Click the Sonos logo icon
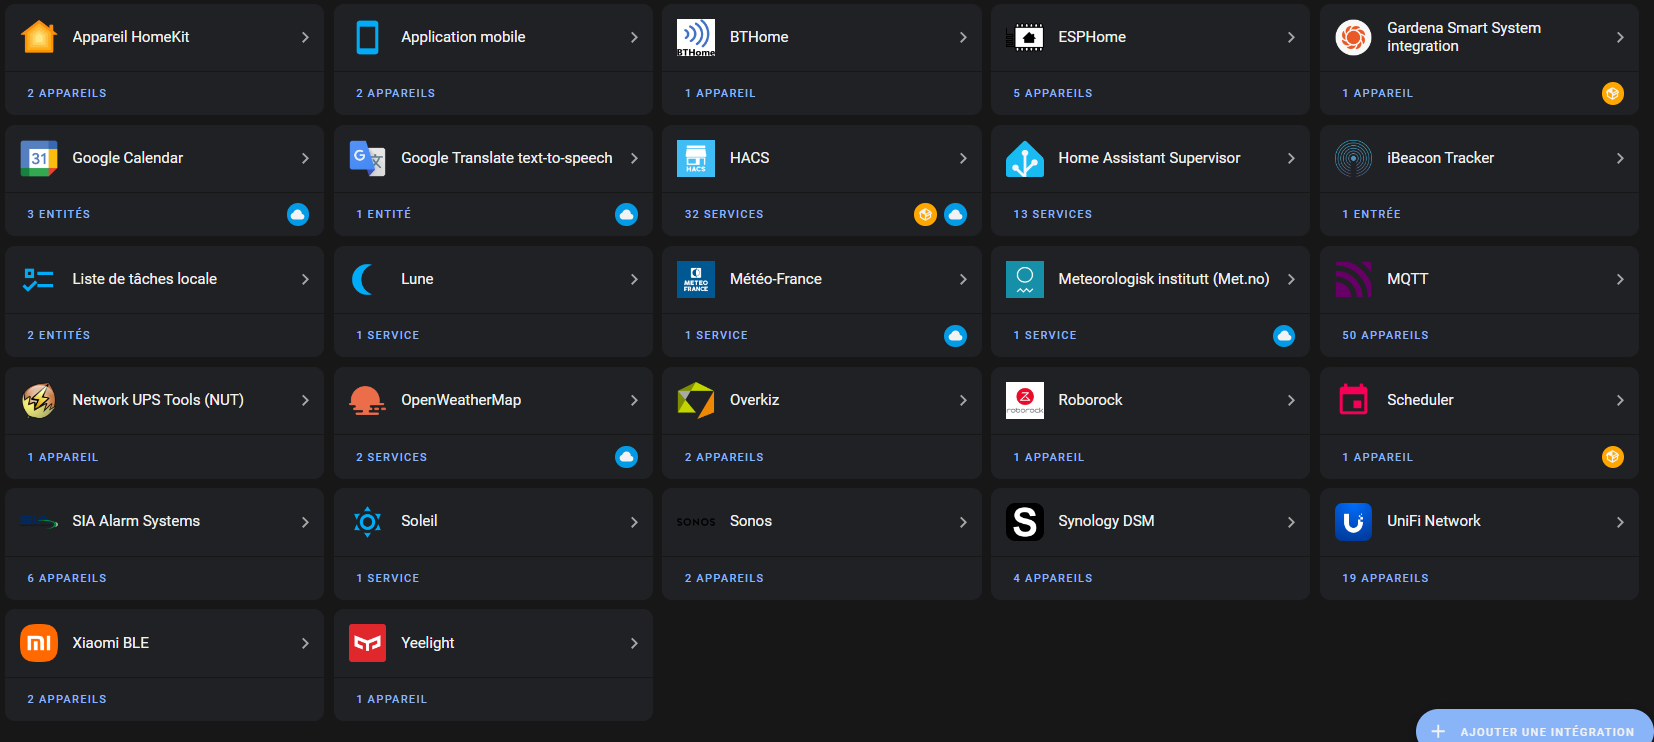The height and width of the screenshot is (742, 1654). 696,522
